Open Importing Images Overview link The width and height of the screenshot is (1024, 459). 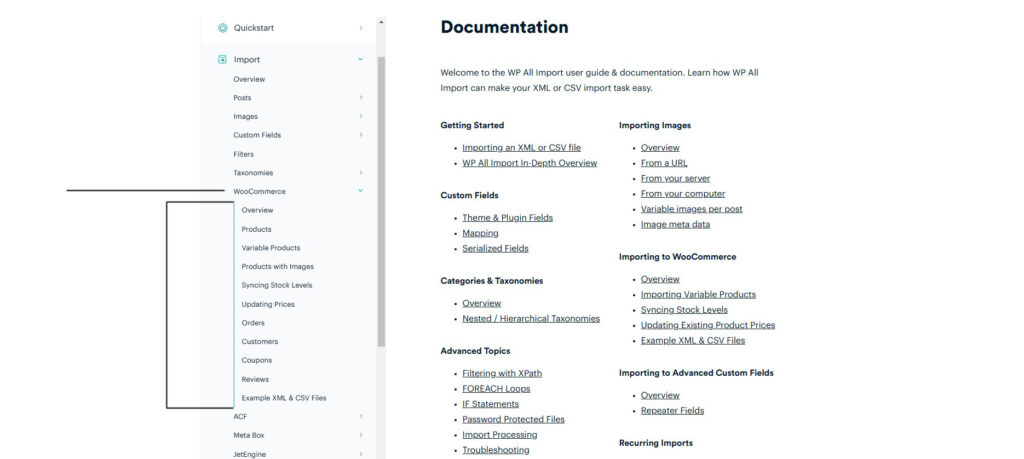pyautogui.click(x=660, y=148)
